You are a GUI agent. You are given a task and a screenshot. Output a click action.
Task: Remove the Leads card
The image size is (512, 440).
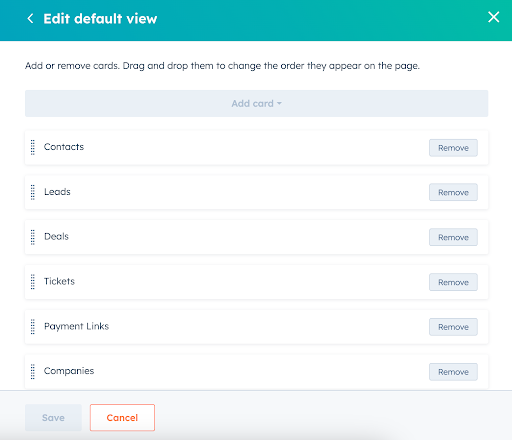pos(453,192)
